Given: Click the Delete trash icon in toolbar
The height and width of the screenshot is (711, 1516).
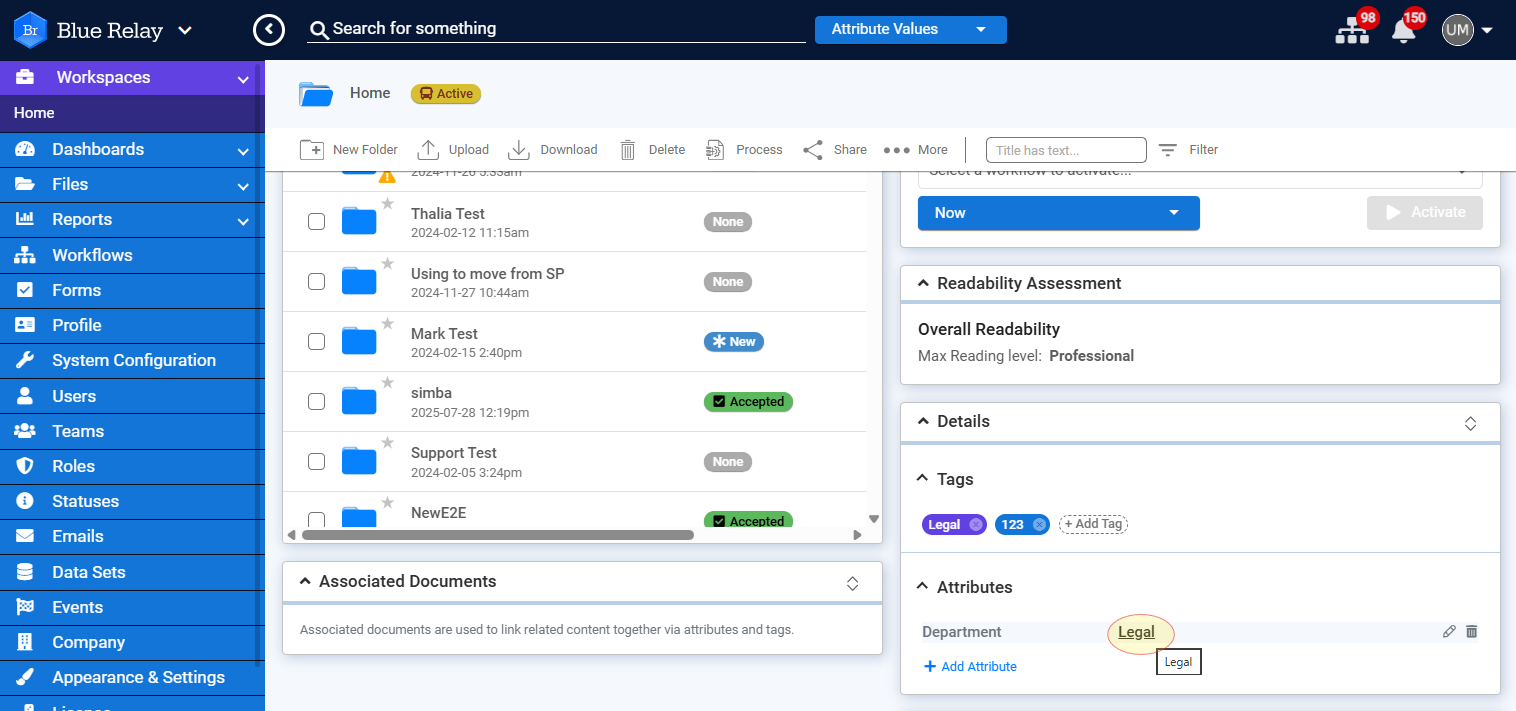Looking at the screenshot, I should [628, 150].
